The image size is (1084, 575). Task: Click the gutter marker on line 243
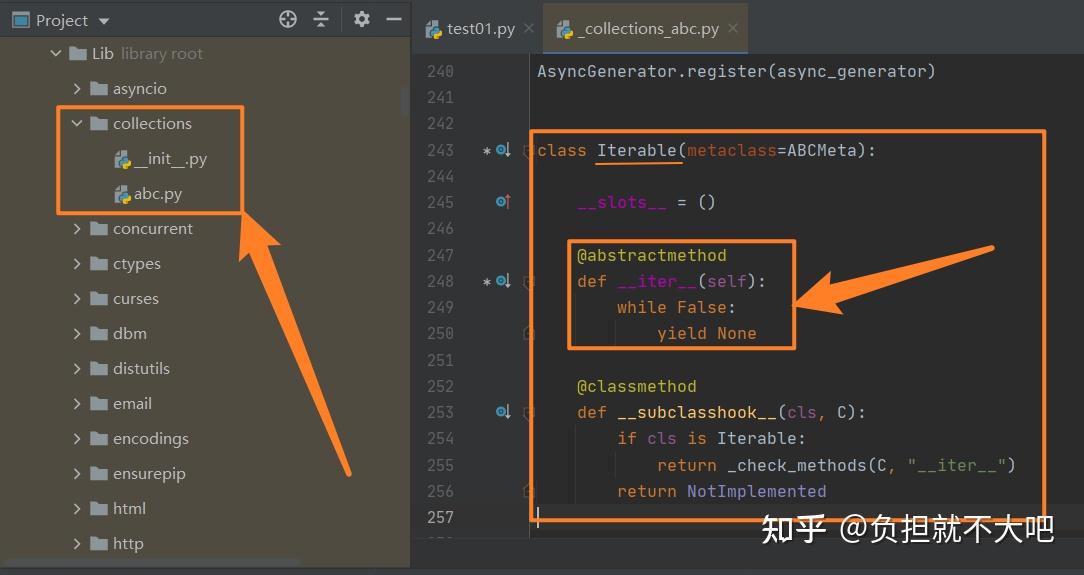pyautogui.click(x=503, y=150)
